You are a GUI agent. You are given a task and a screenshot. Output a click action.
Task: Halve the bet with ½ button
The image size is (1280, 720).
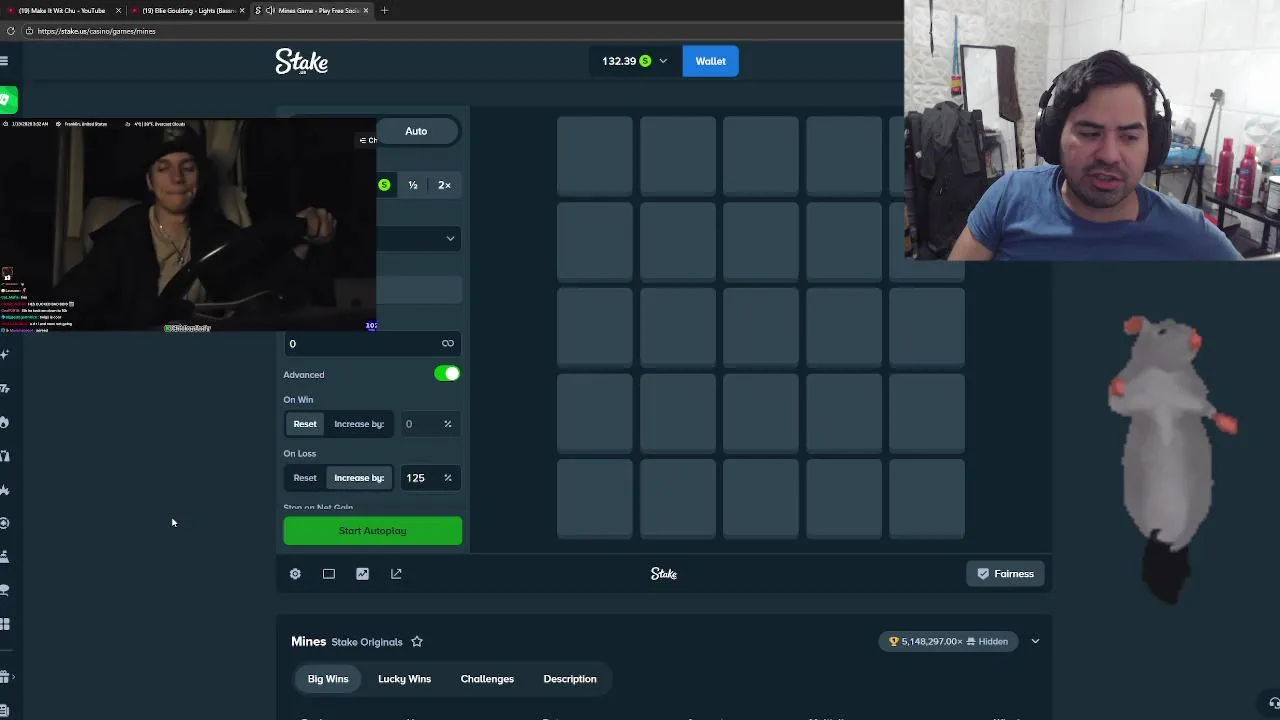[413, 185]
